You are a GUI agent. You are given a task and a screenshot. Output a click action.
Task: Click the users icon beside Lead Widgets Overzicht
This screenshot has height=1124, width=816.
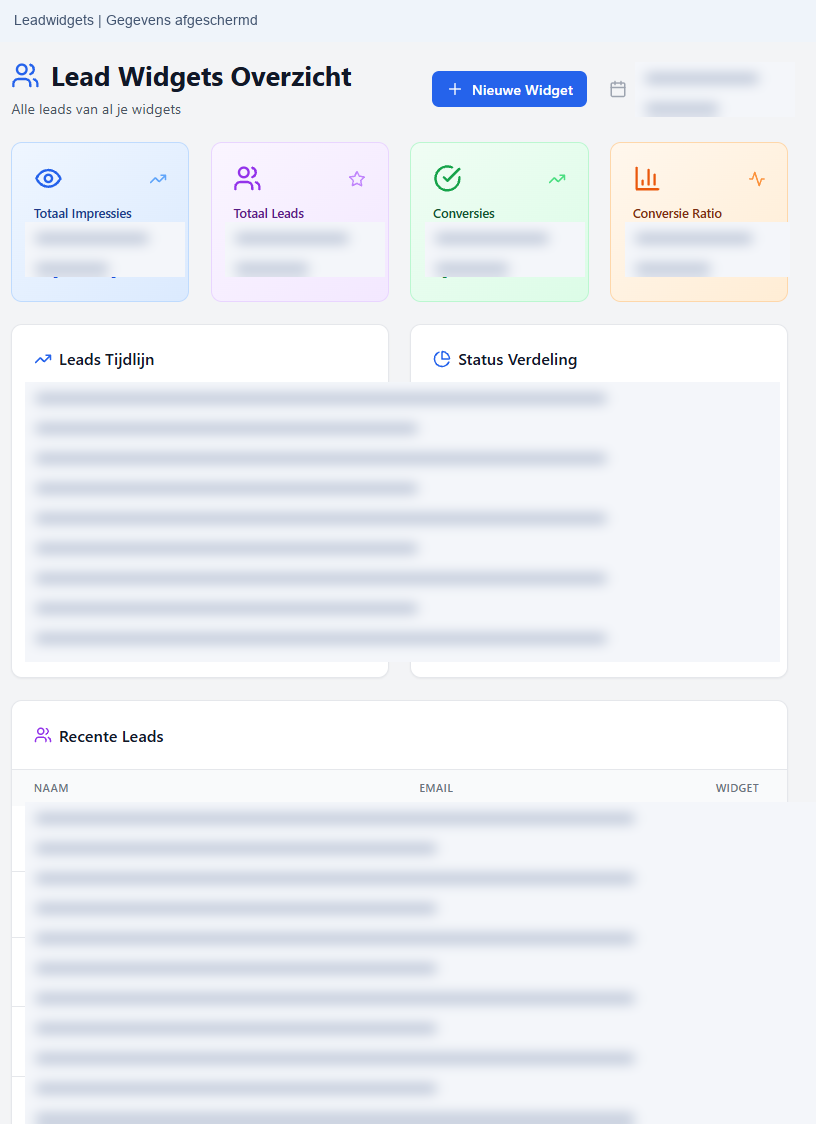pos(25,76)
